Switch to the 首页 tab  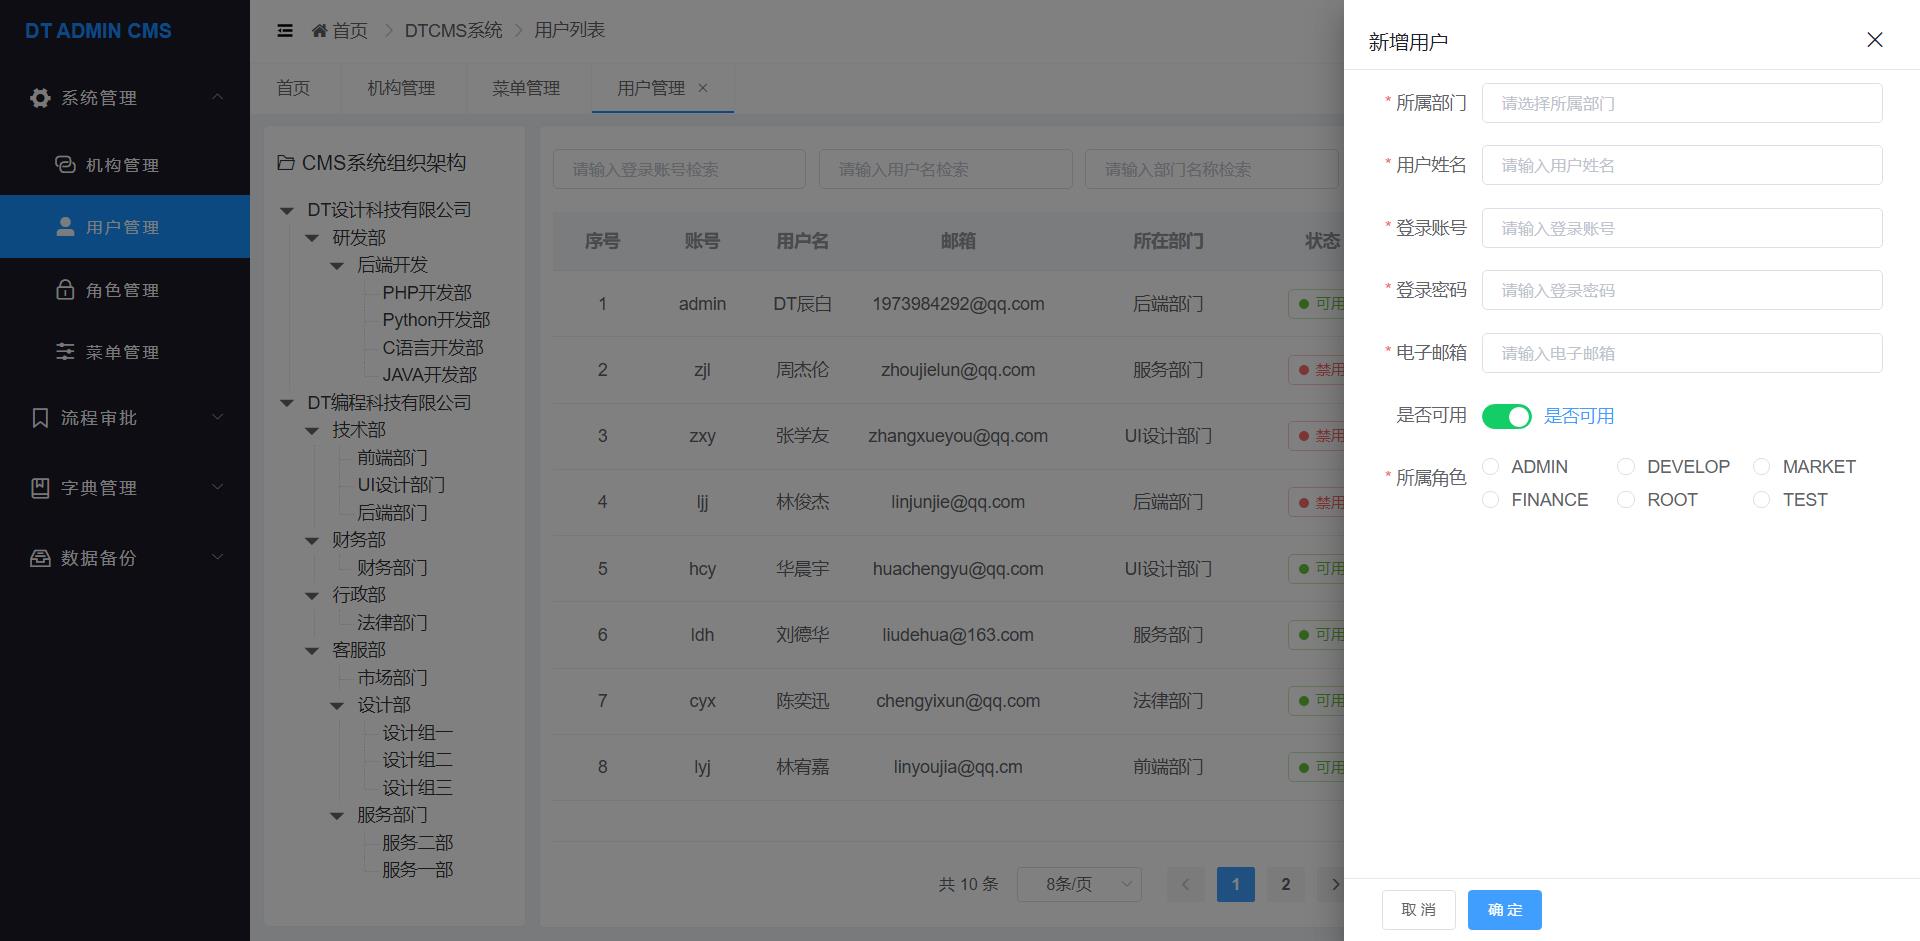pyautogui.click(x=293, y=88)
